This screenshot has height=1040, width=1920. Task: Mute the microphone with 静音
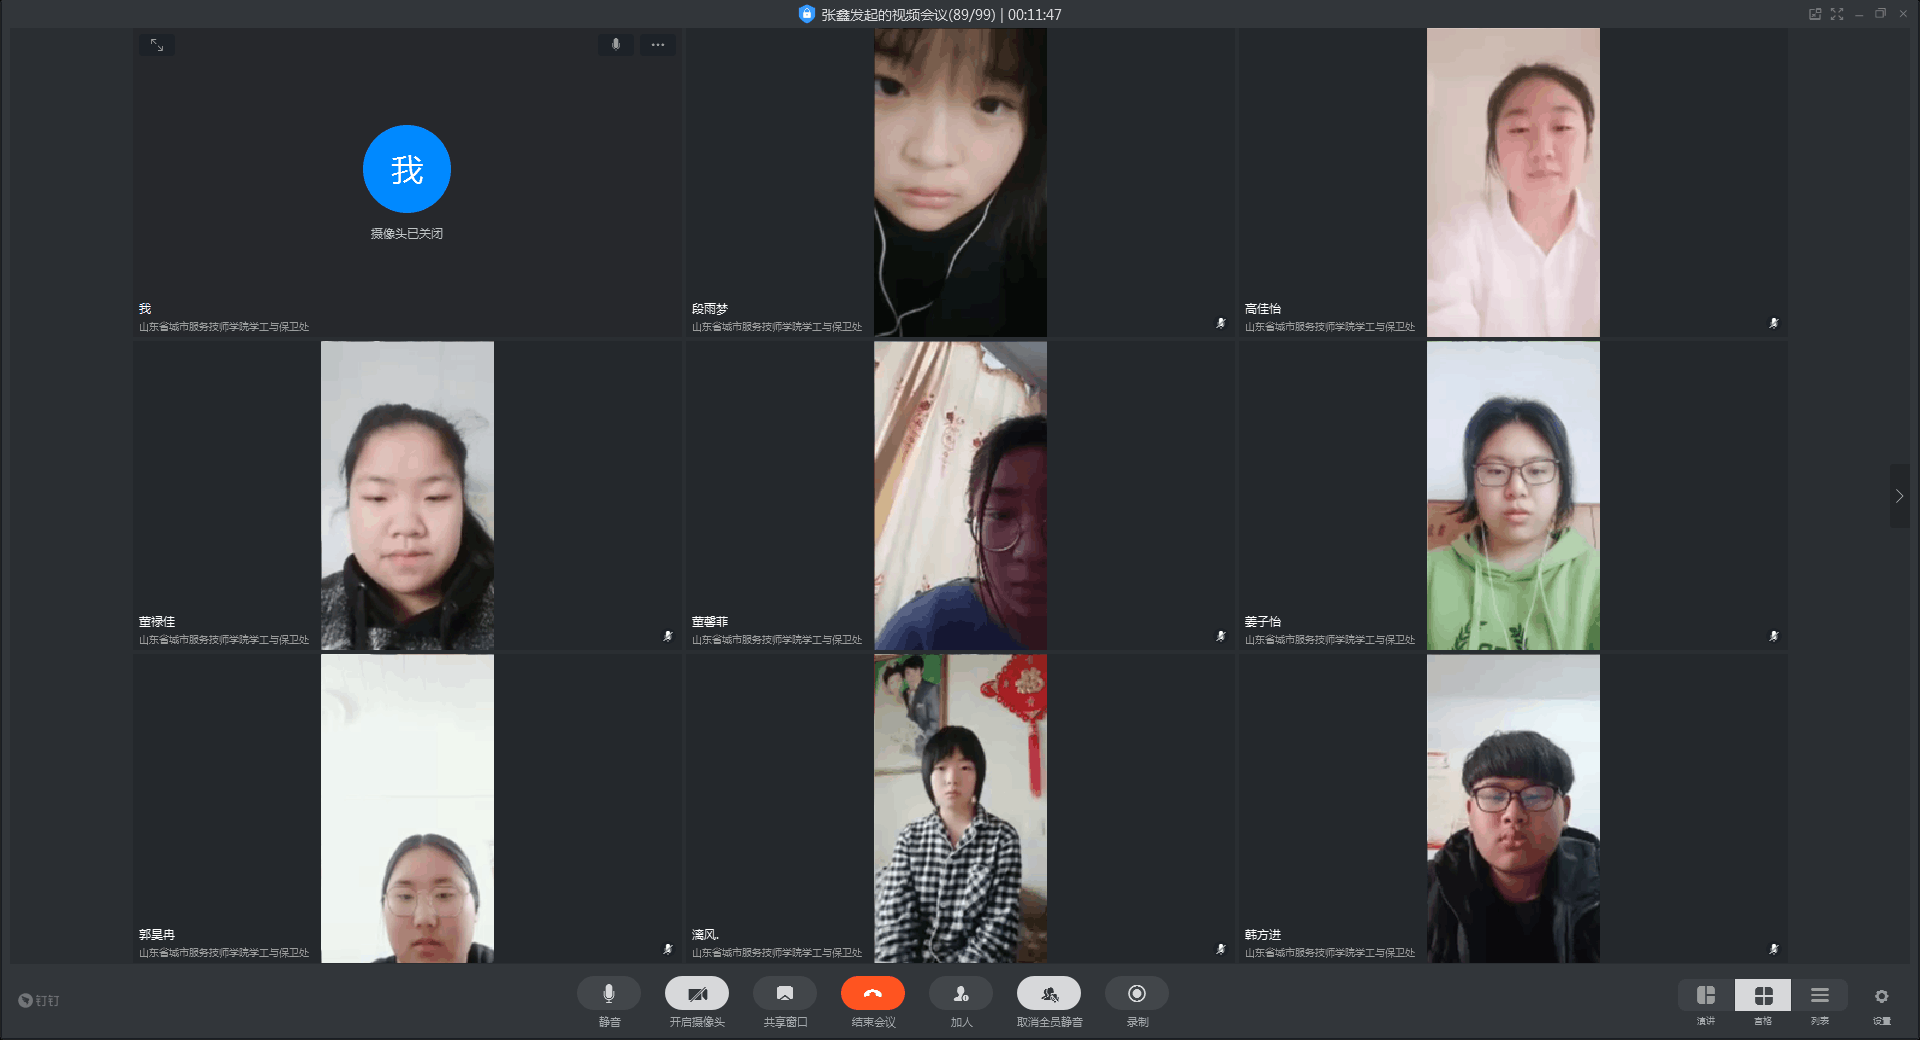pyautogui.click(x=609, y=994)
